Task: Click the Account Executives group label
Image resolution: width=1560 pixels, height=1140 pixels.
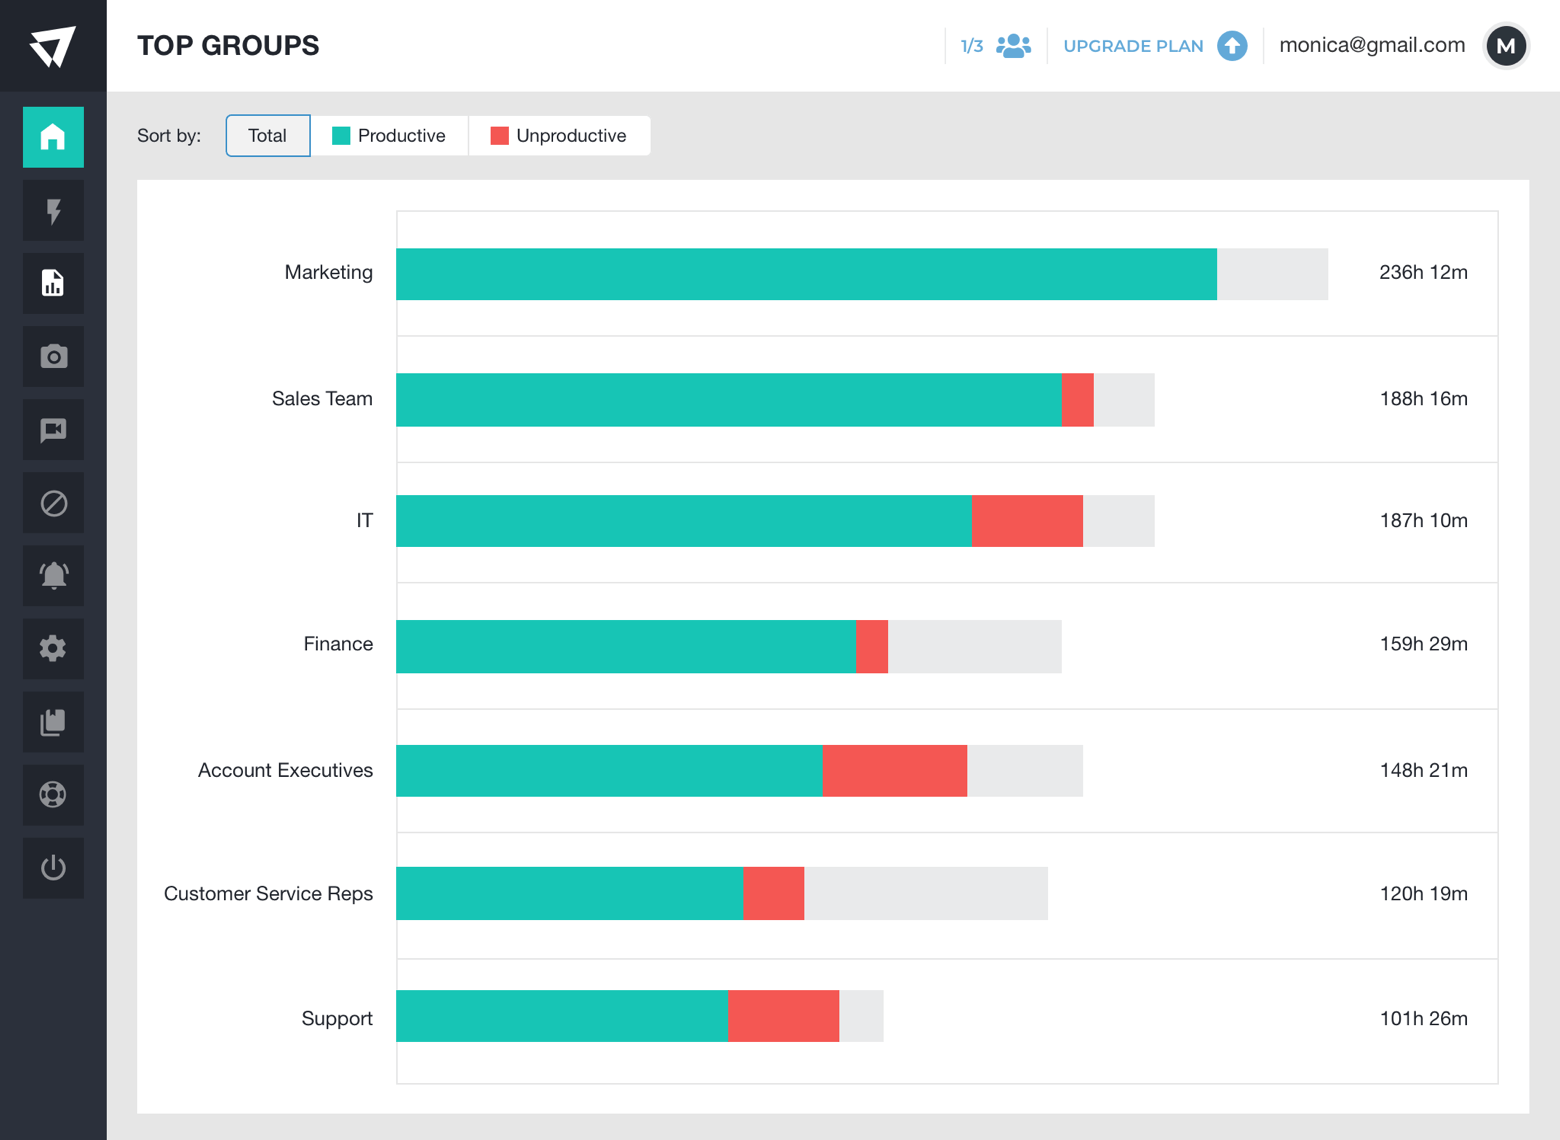Action: [285, 770]
